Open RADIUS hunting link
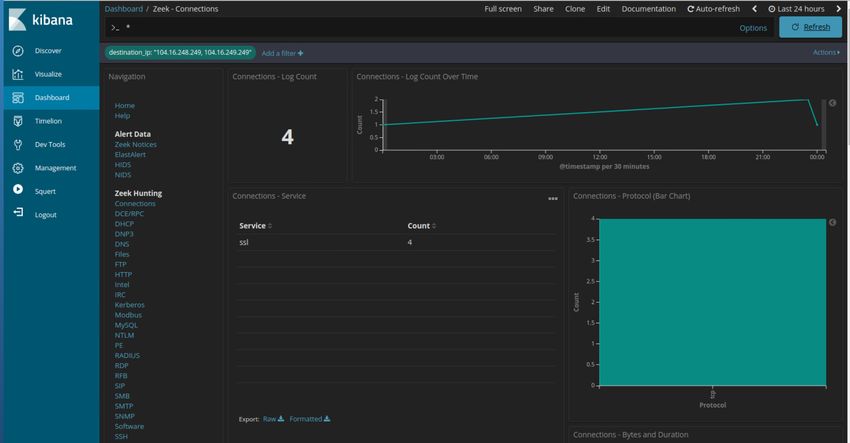This screenshot has height=443, width=850. click(127, 356)
